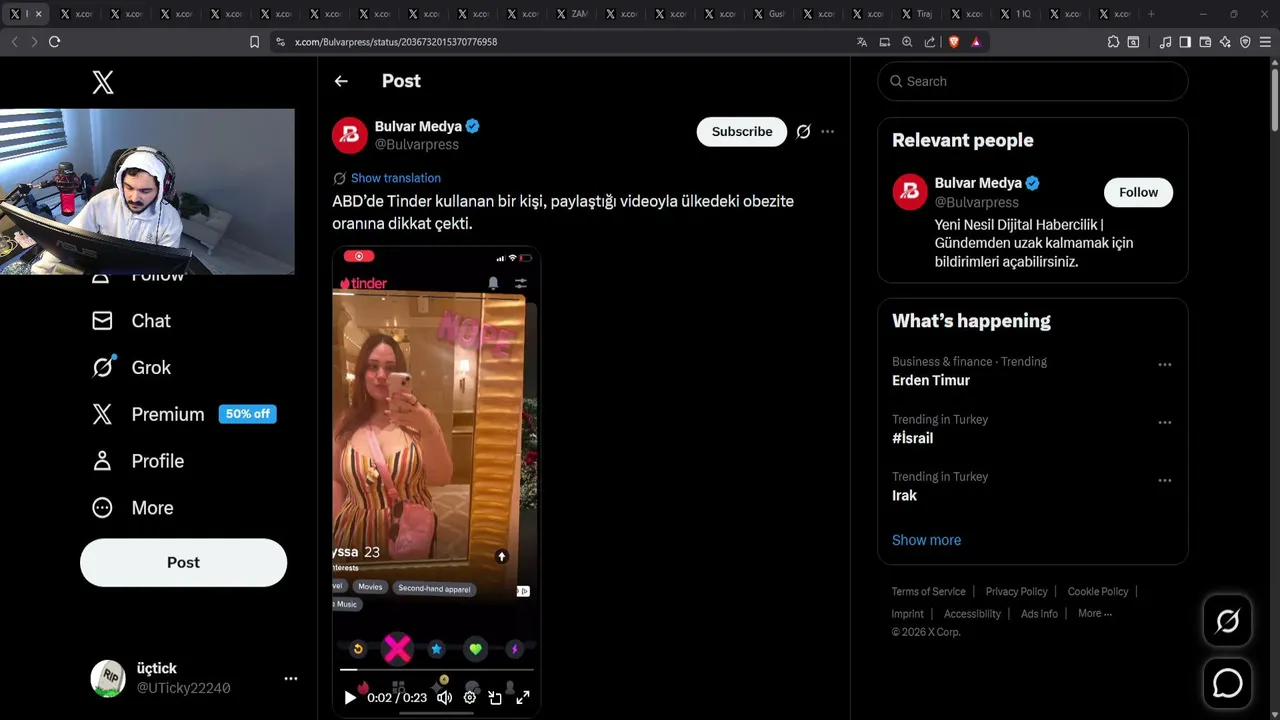Click the Search input field
Image resolution: width=1280 pixels, height=720 pixels.
click(x=1033, y=81)
